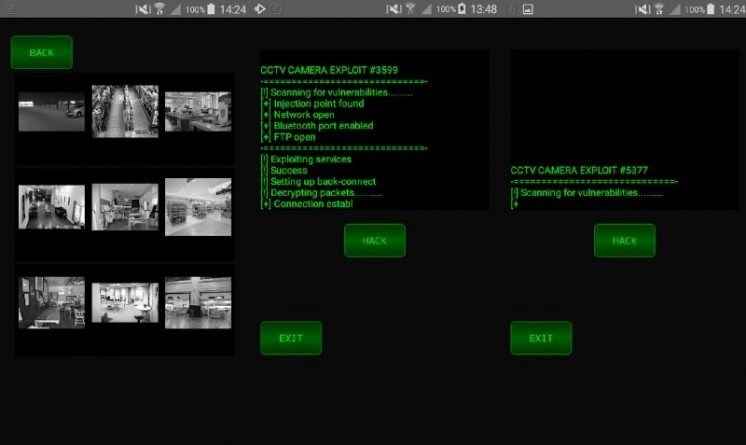Image resolution: width=746 pixels, height=445 pixels.
Task: Open the lounge with round tables thumbnail
Action: 125,303
